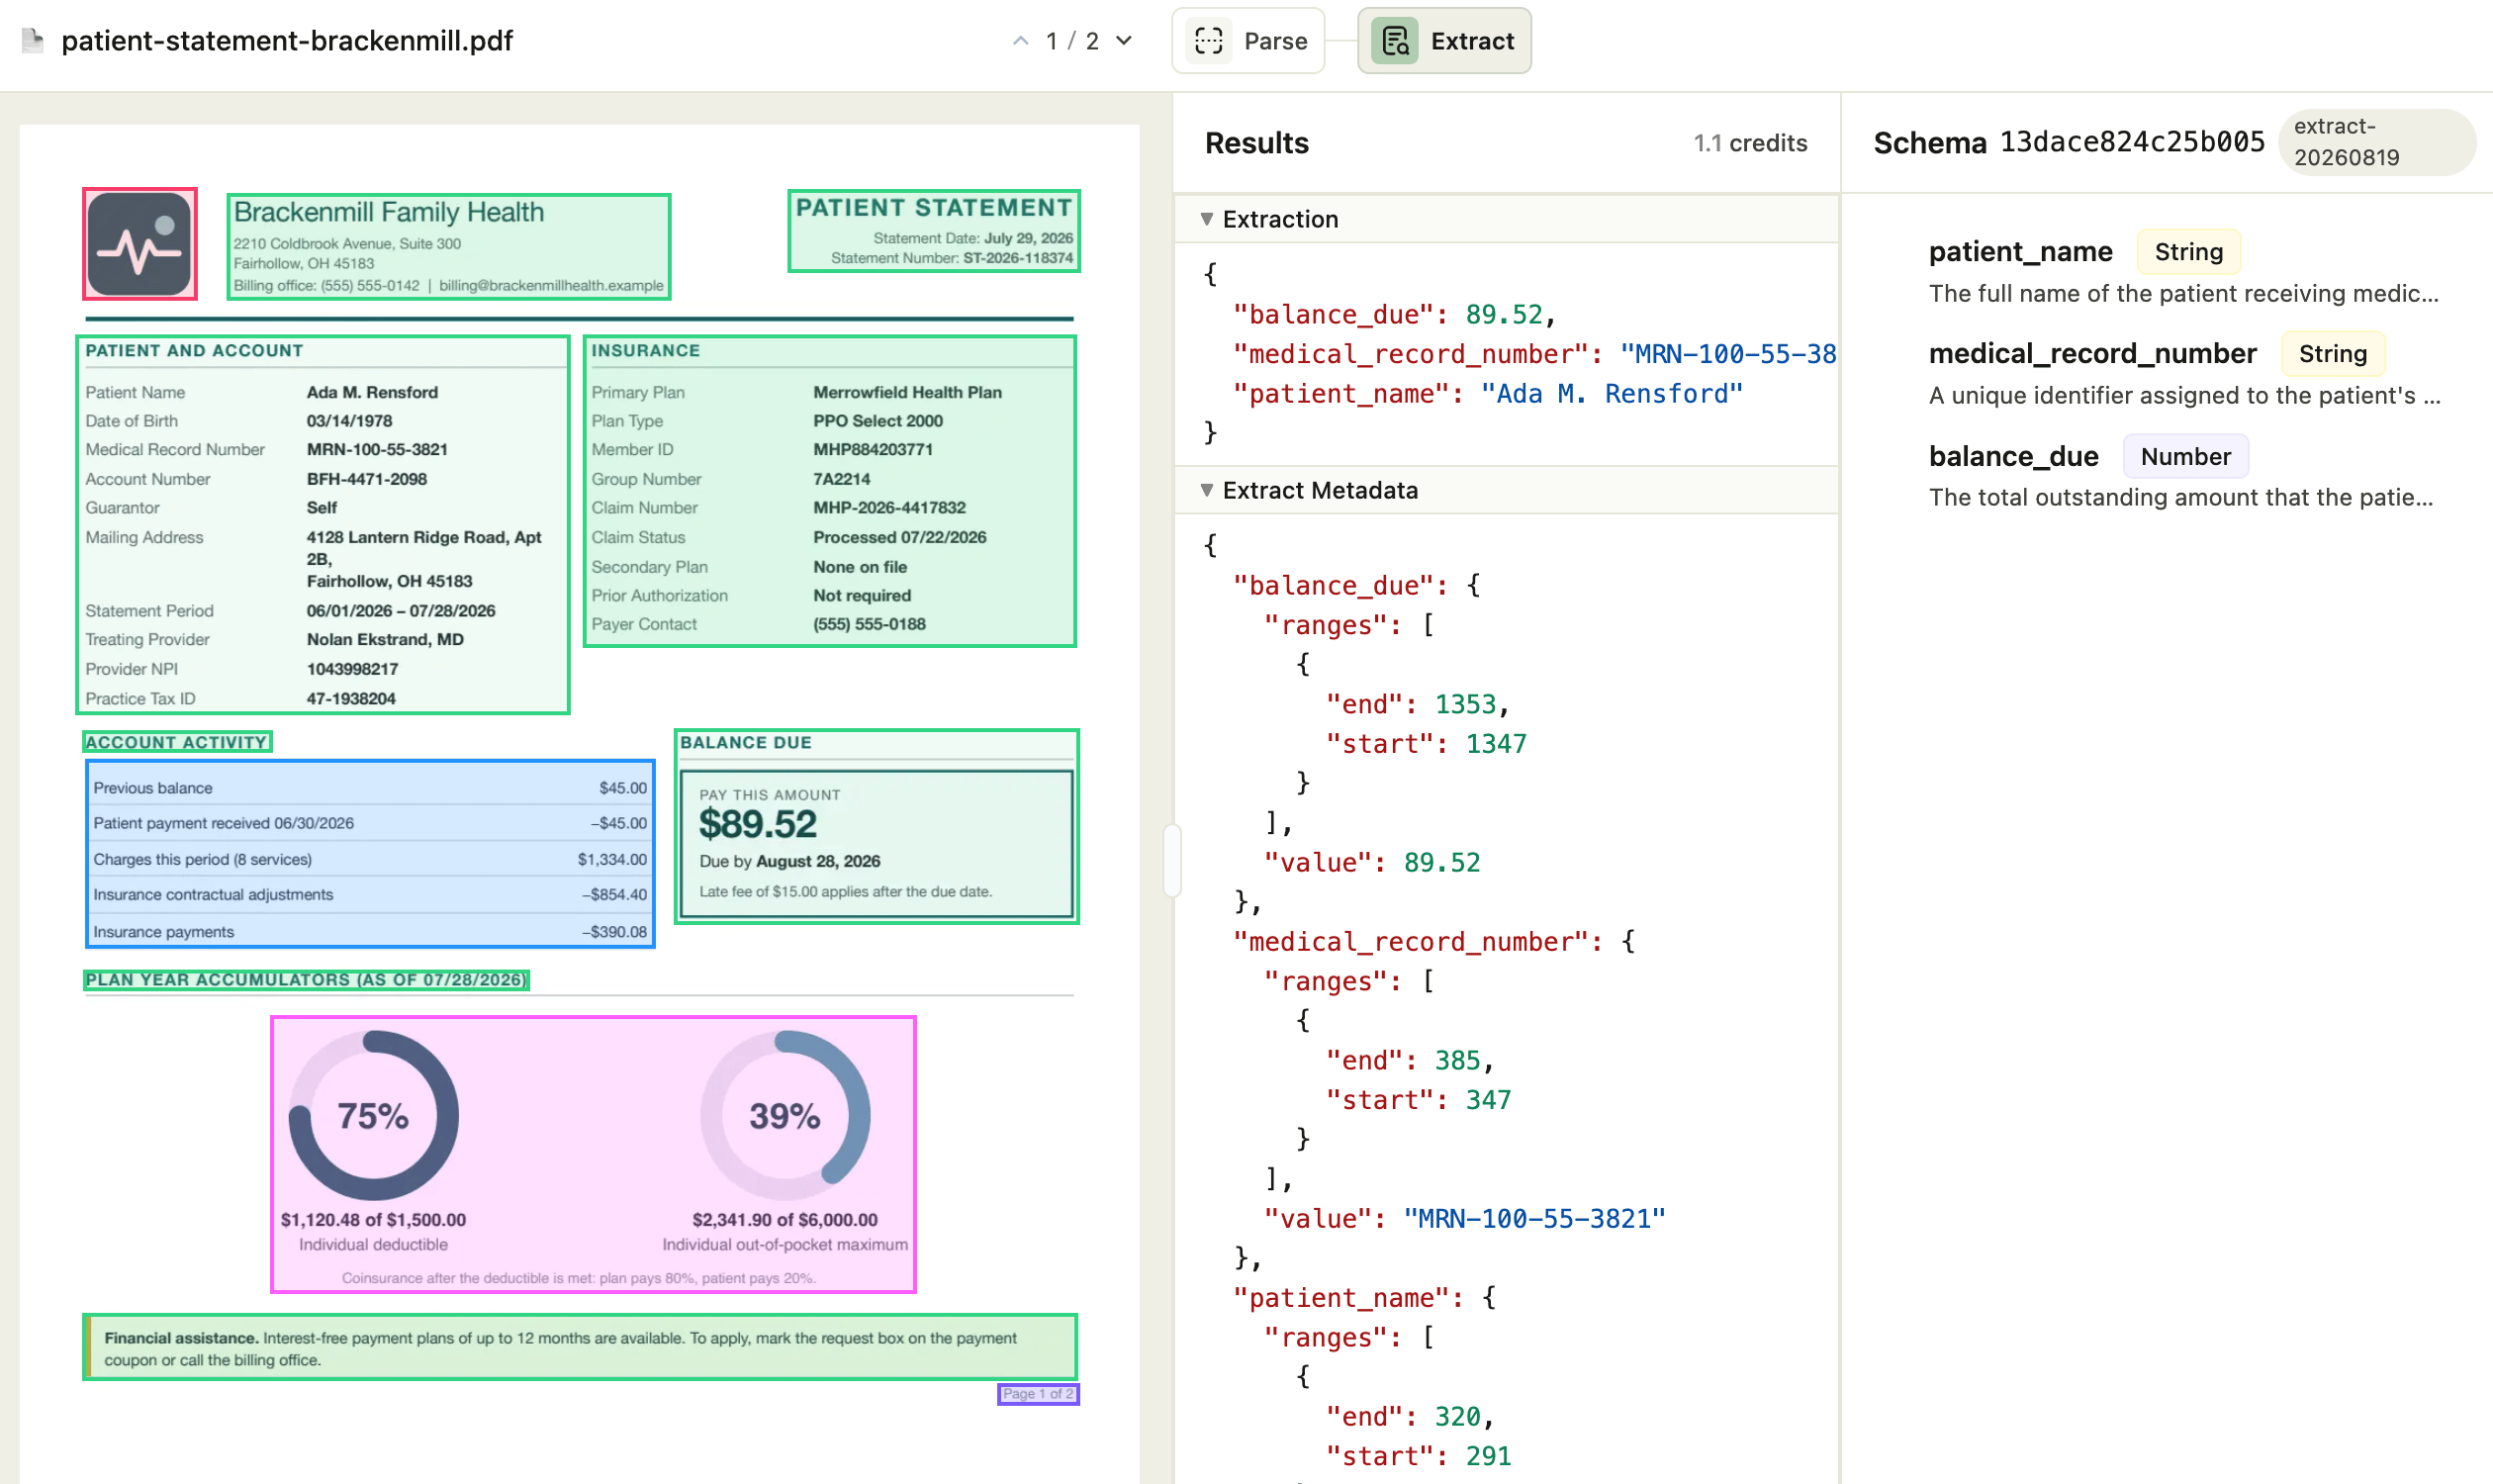Click the Insurance payments row
This screenshot has height=1484, width=2493.
370,931
